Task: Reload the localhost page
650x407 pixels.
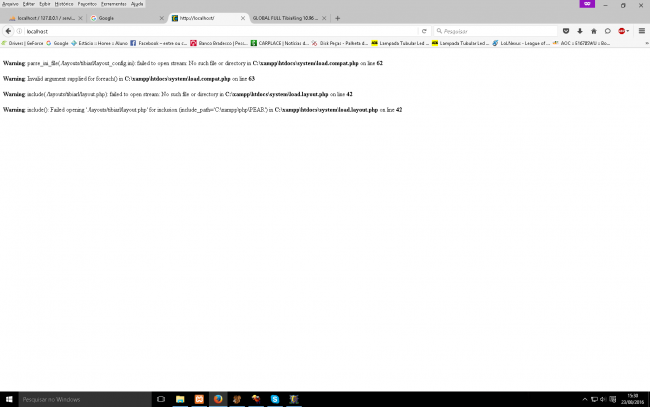Action: pyautogui.click(x=425, y=31)
